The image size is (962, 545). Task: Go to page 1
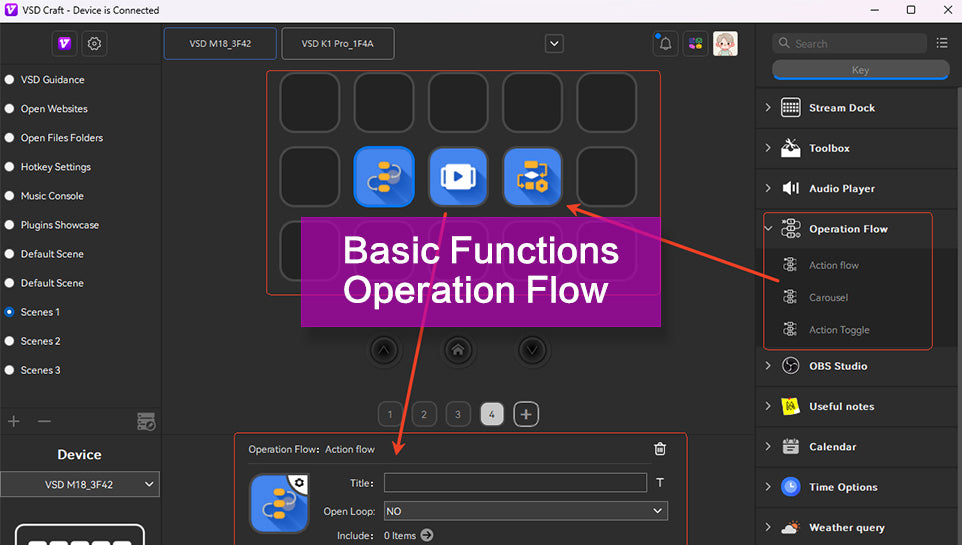click(x=390, y=414)
